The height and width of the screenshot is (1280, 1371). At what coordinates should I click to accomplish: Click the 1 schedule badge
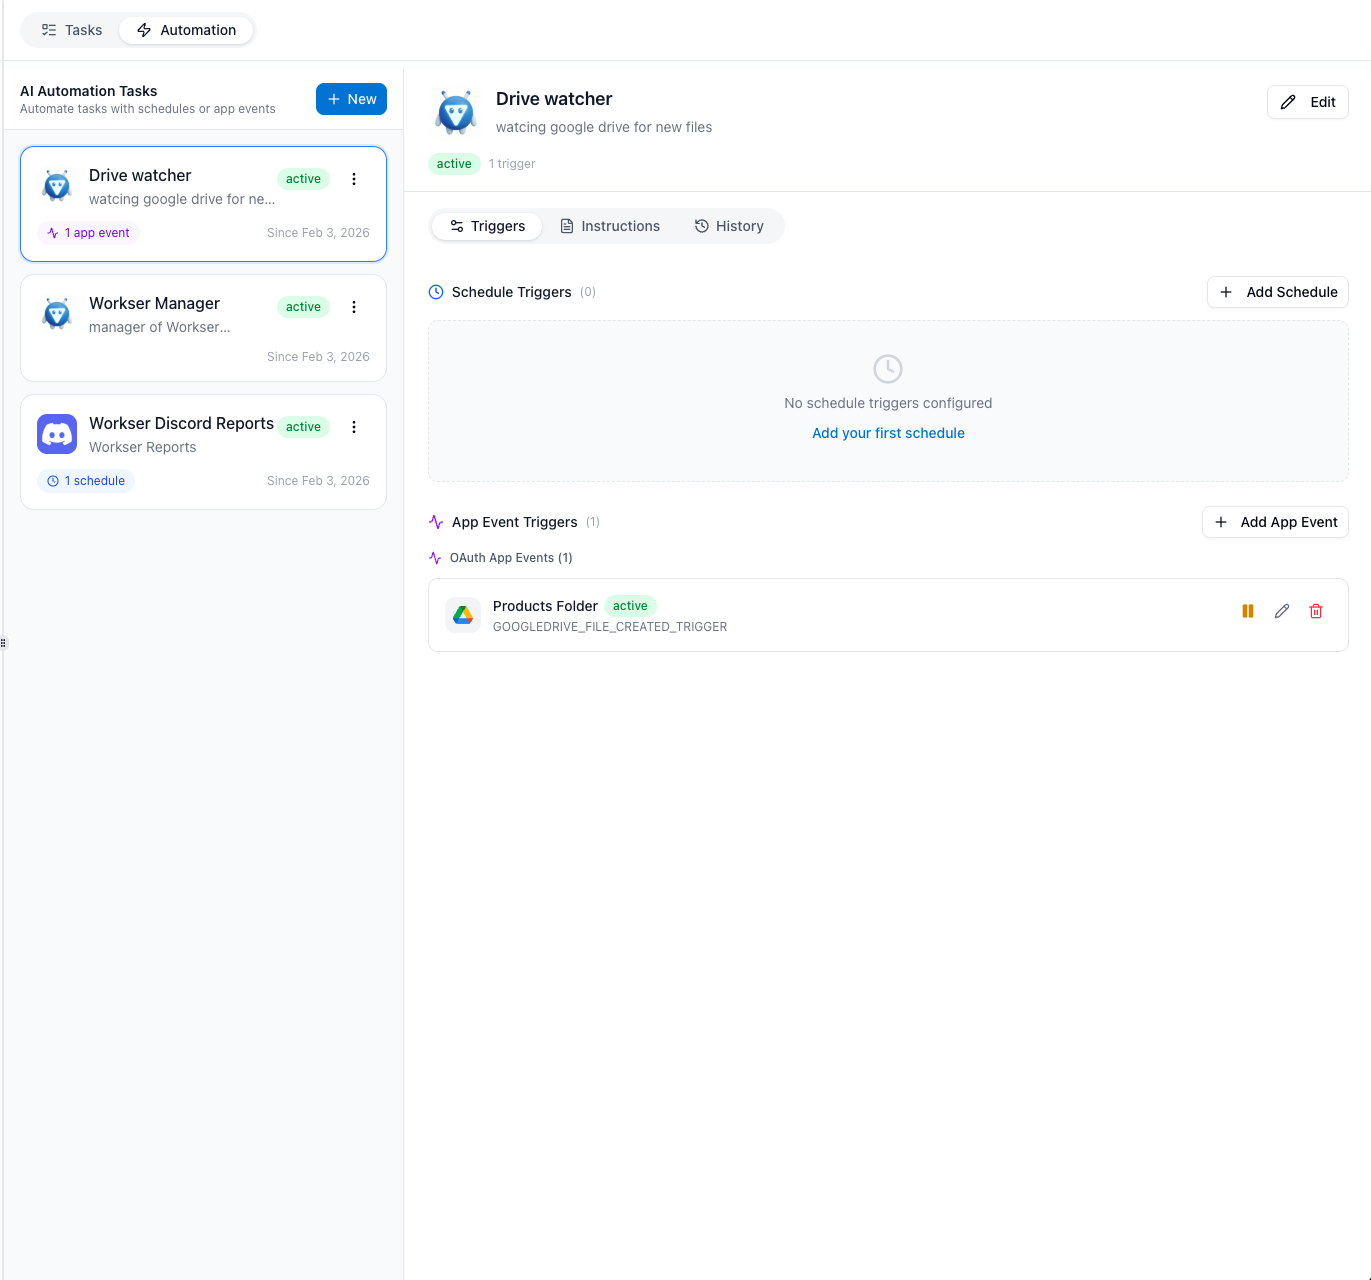(x=86, y=481)
